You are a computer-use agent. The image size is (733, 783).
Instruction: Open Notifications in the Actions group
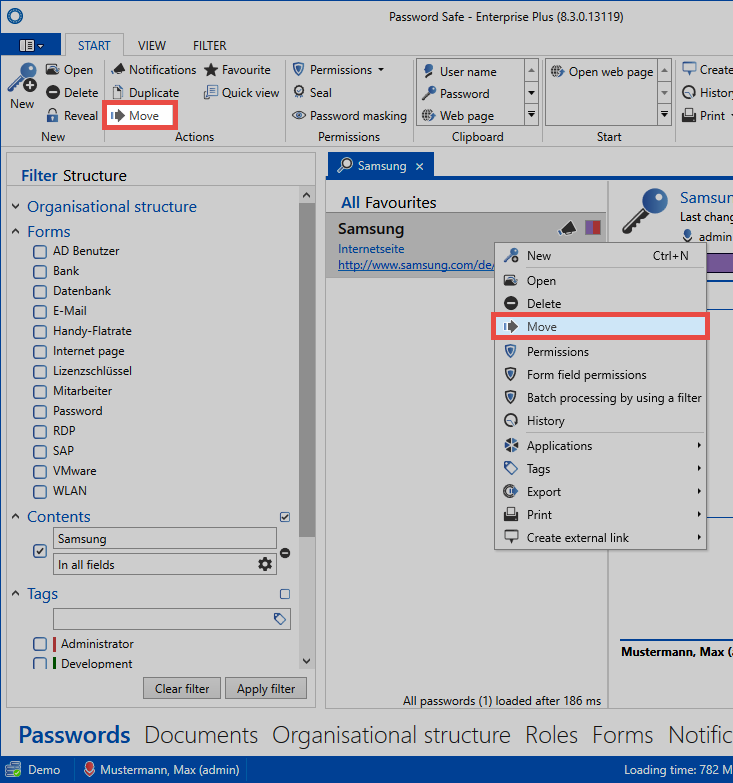tap(154, 69)
